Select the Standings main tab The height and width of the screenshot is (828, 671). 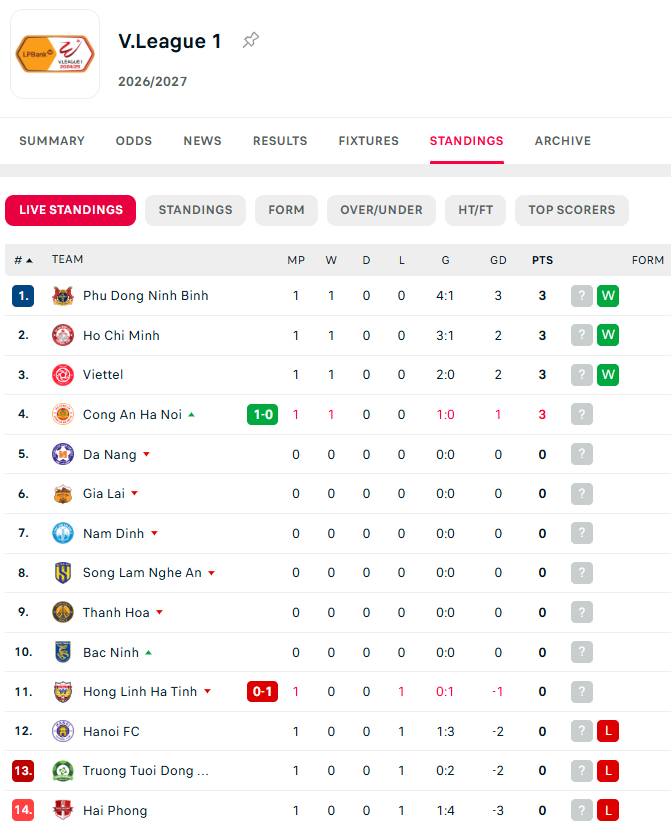click(x=467, y=141)
